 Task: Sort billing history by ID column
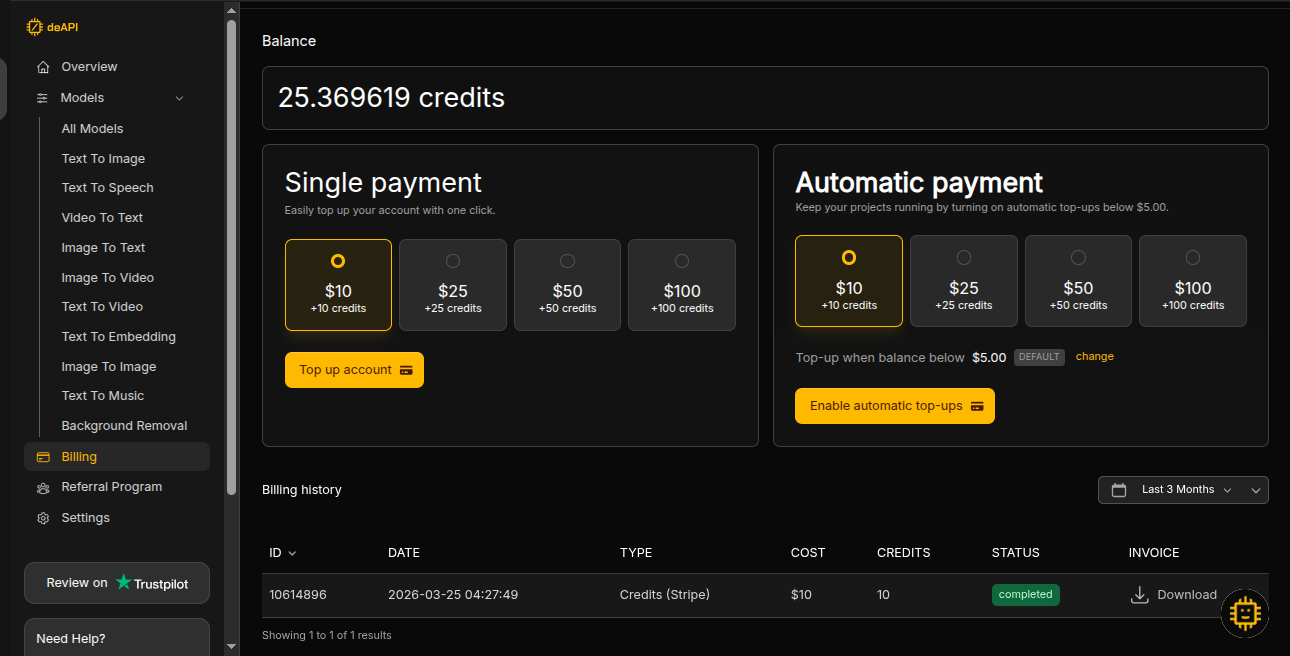tap(283, 553)
